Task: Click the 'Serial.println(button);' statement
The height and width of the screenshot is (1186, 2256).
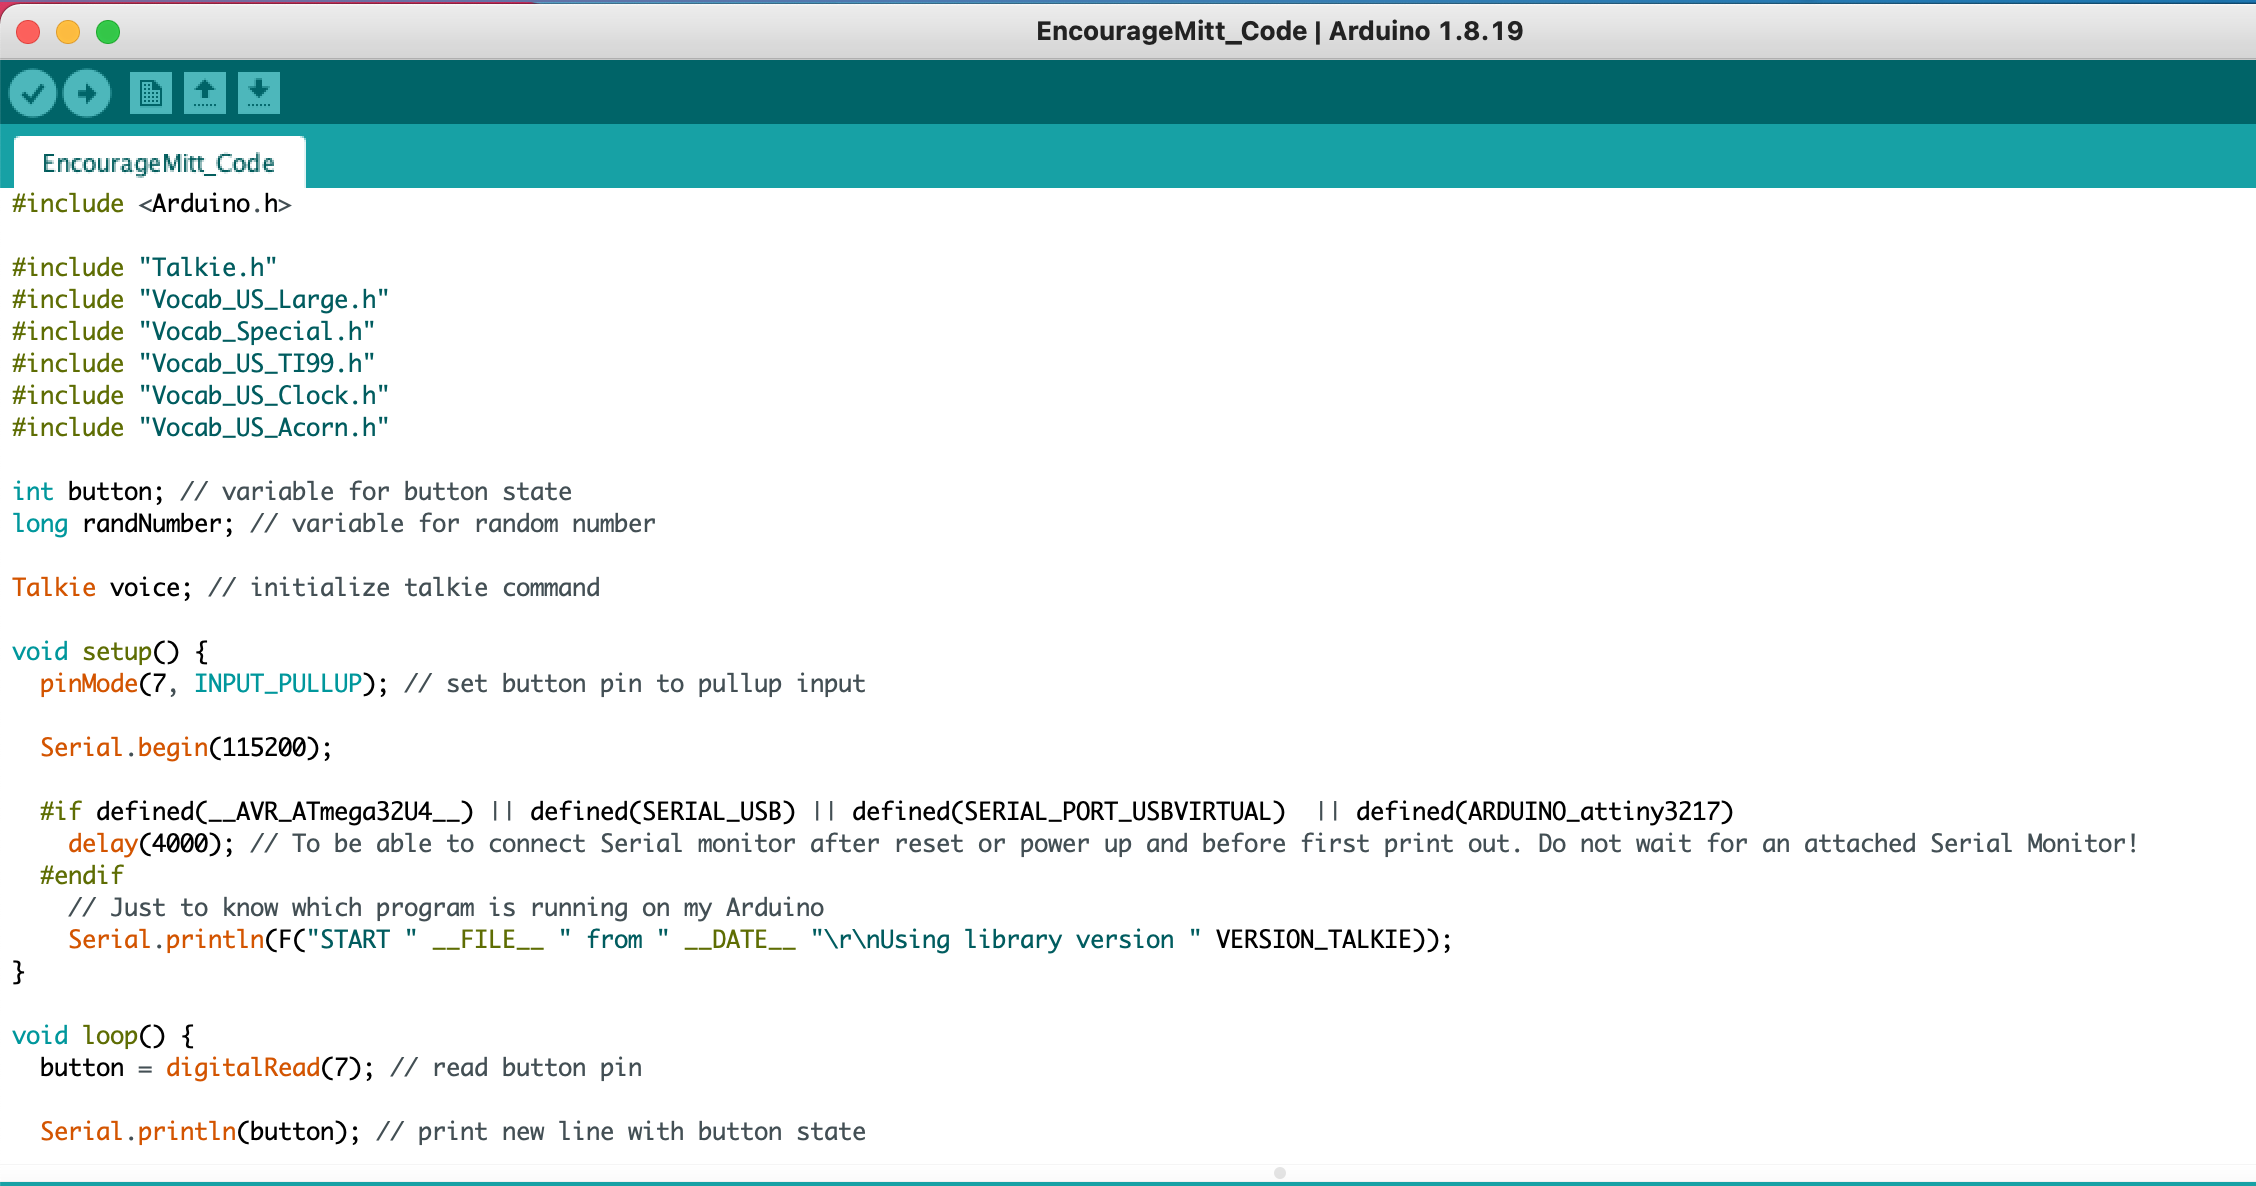Action: pyautogui.click(x=200, y=1132)
